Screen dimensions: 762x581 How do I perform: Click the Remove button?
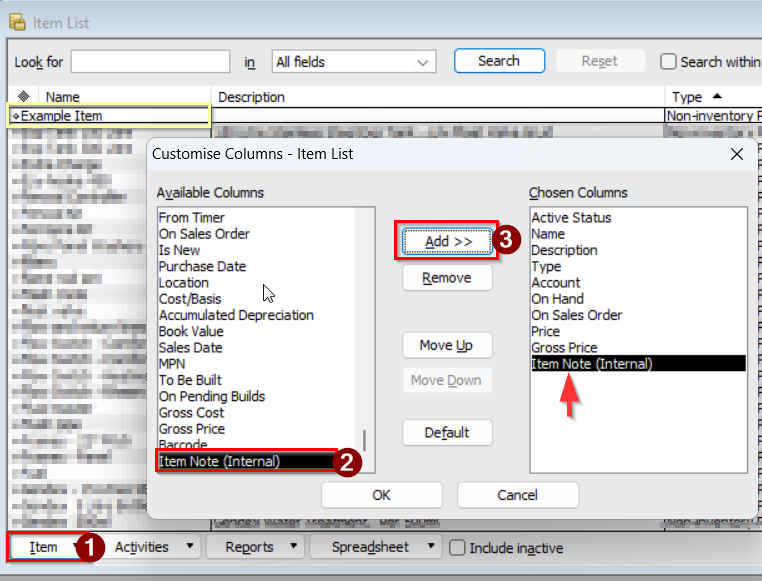pos(447,278)
